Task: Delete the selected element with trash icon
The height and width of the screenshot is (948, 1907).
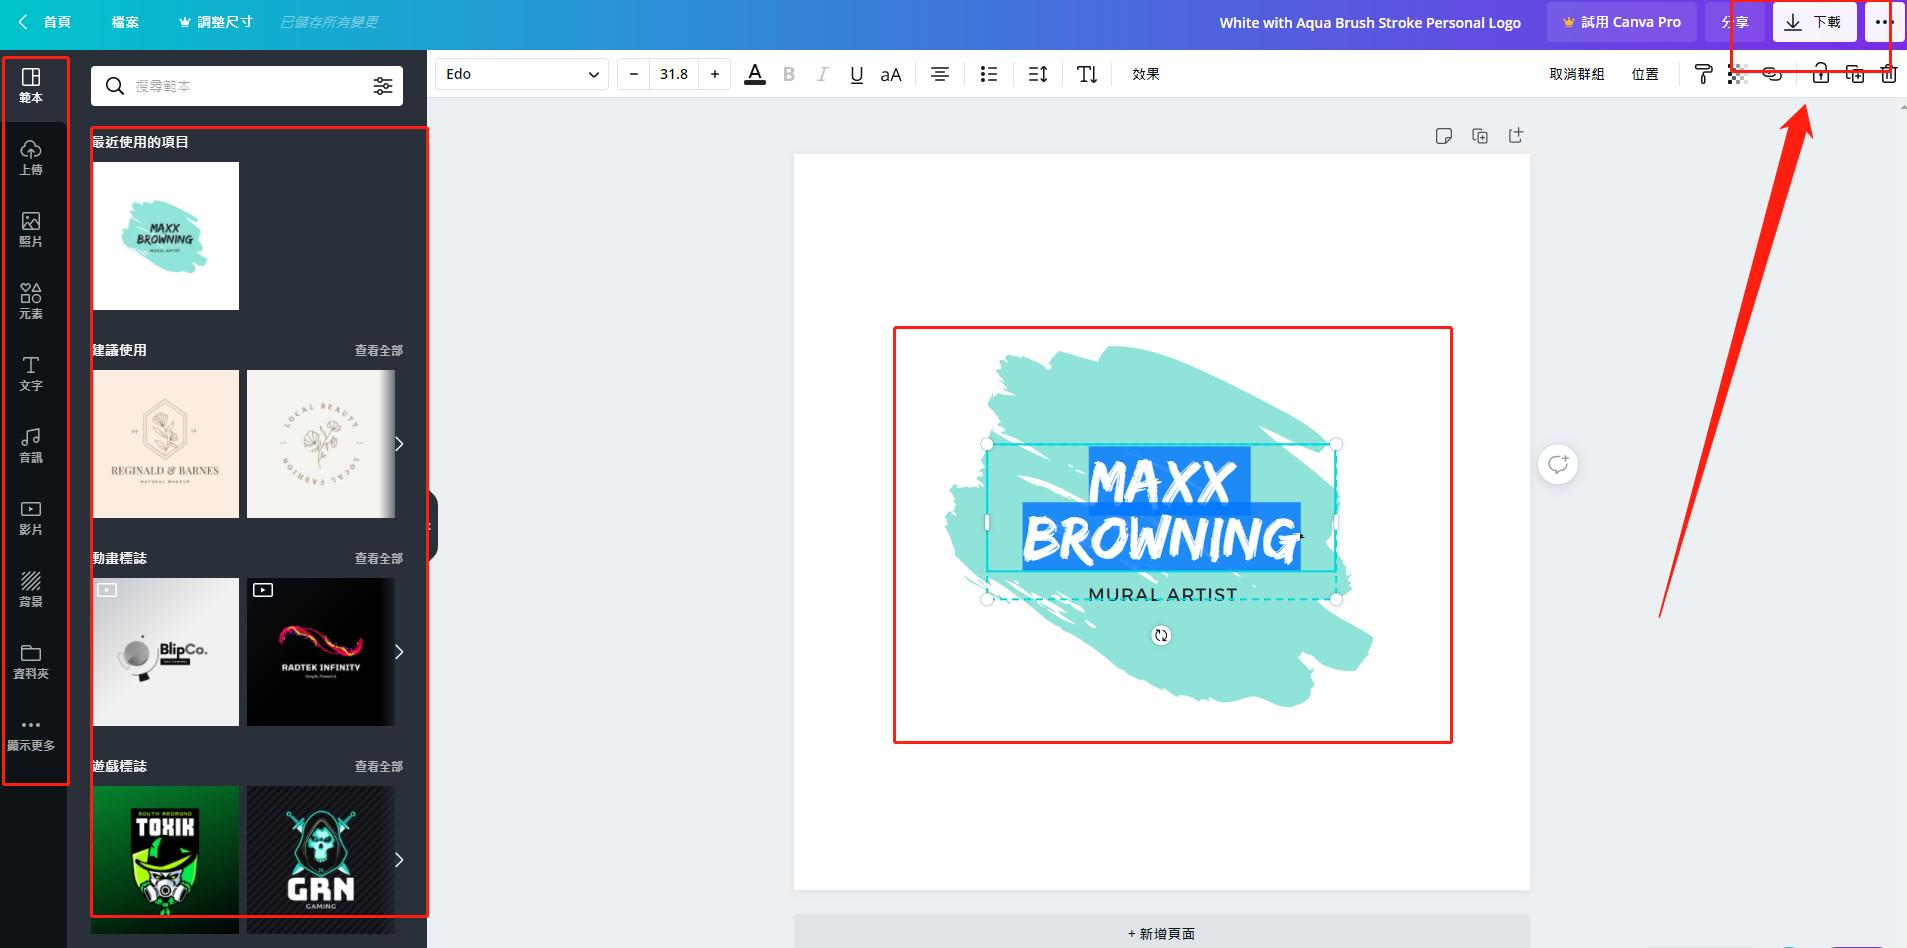Action: point(1888,74)
